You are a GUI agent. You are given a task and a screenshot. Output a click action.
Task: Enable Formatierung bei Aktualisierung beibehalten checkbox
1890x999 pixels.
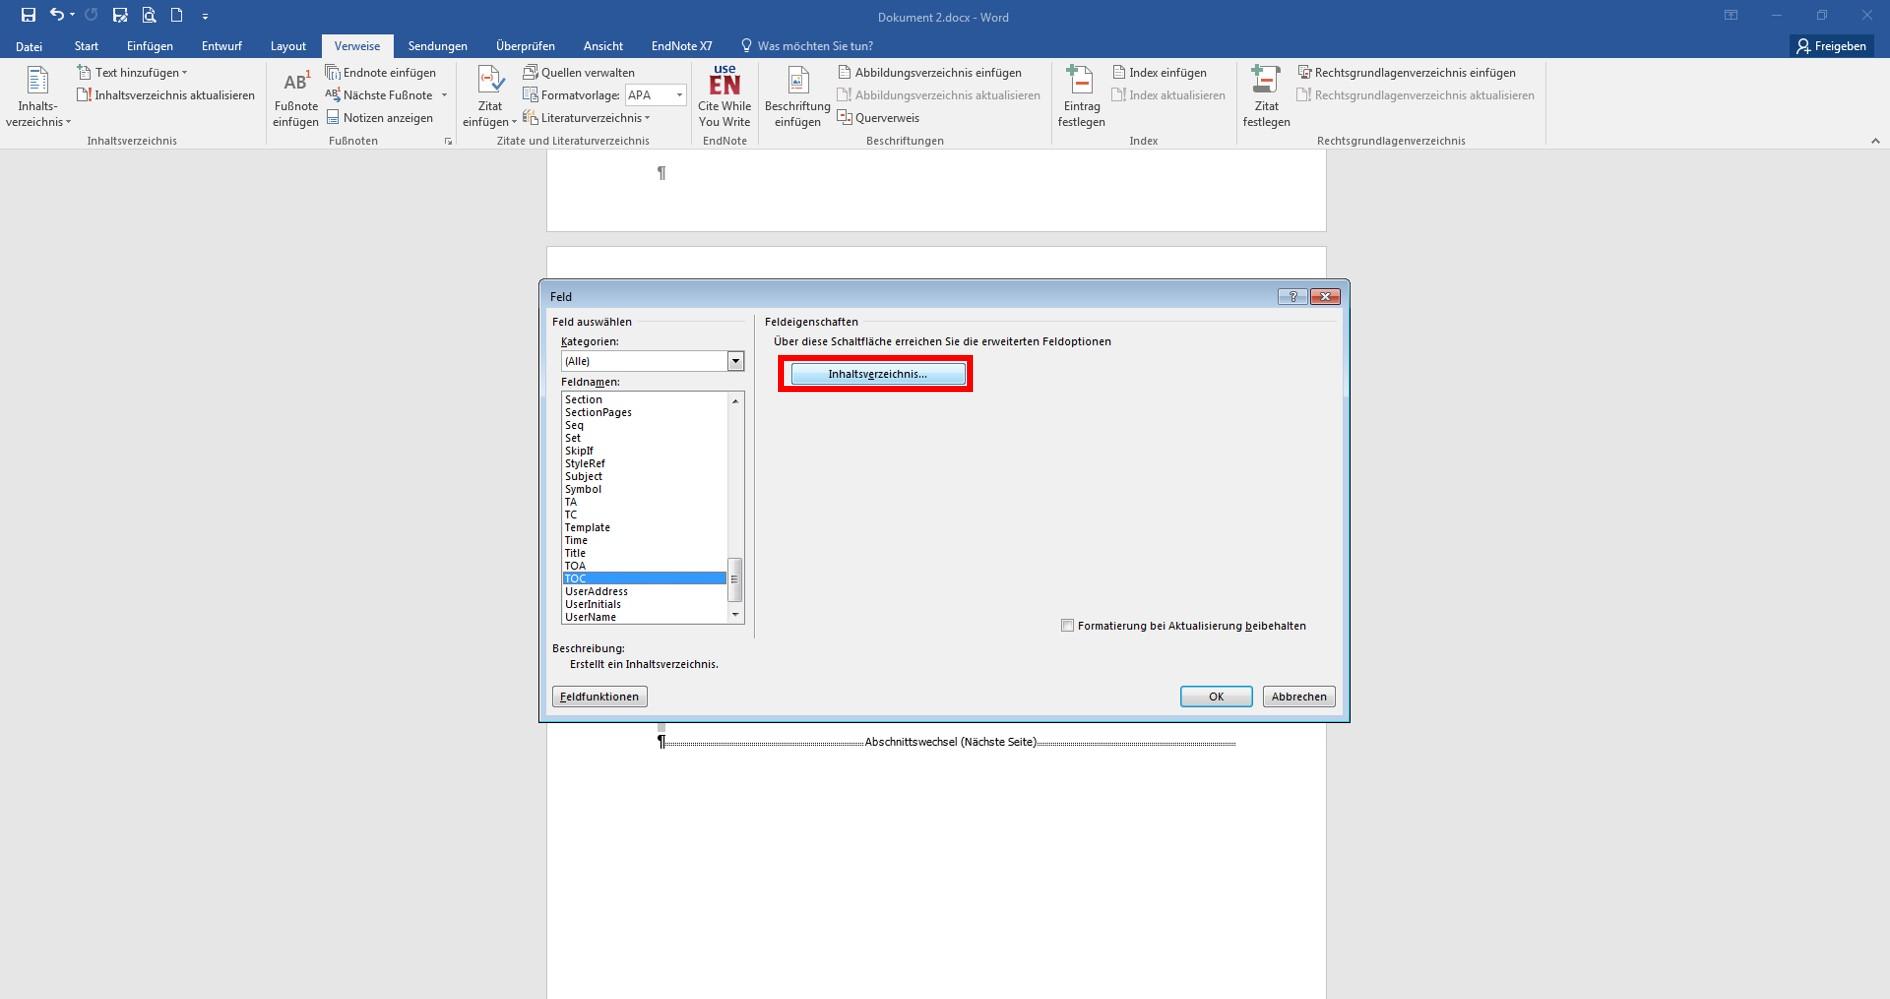pyautogui.click(x=1067, y=626)
